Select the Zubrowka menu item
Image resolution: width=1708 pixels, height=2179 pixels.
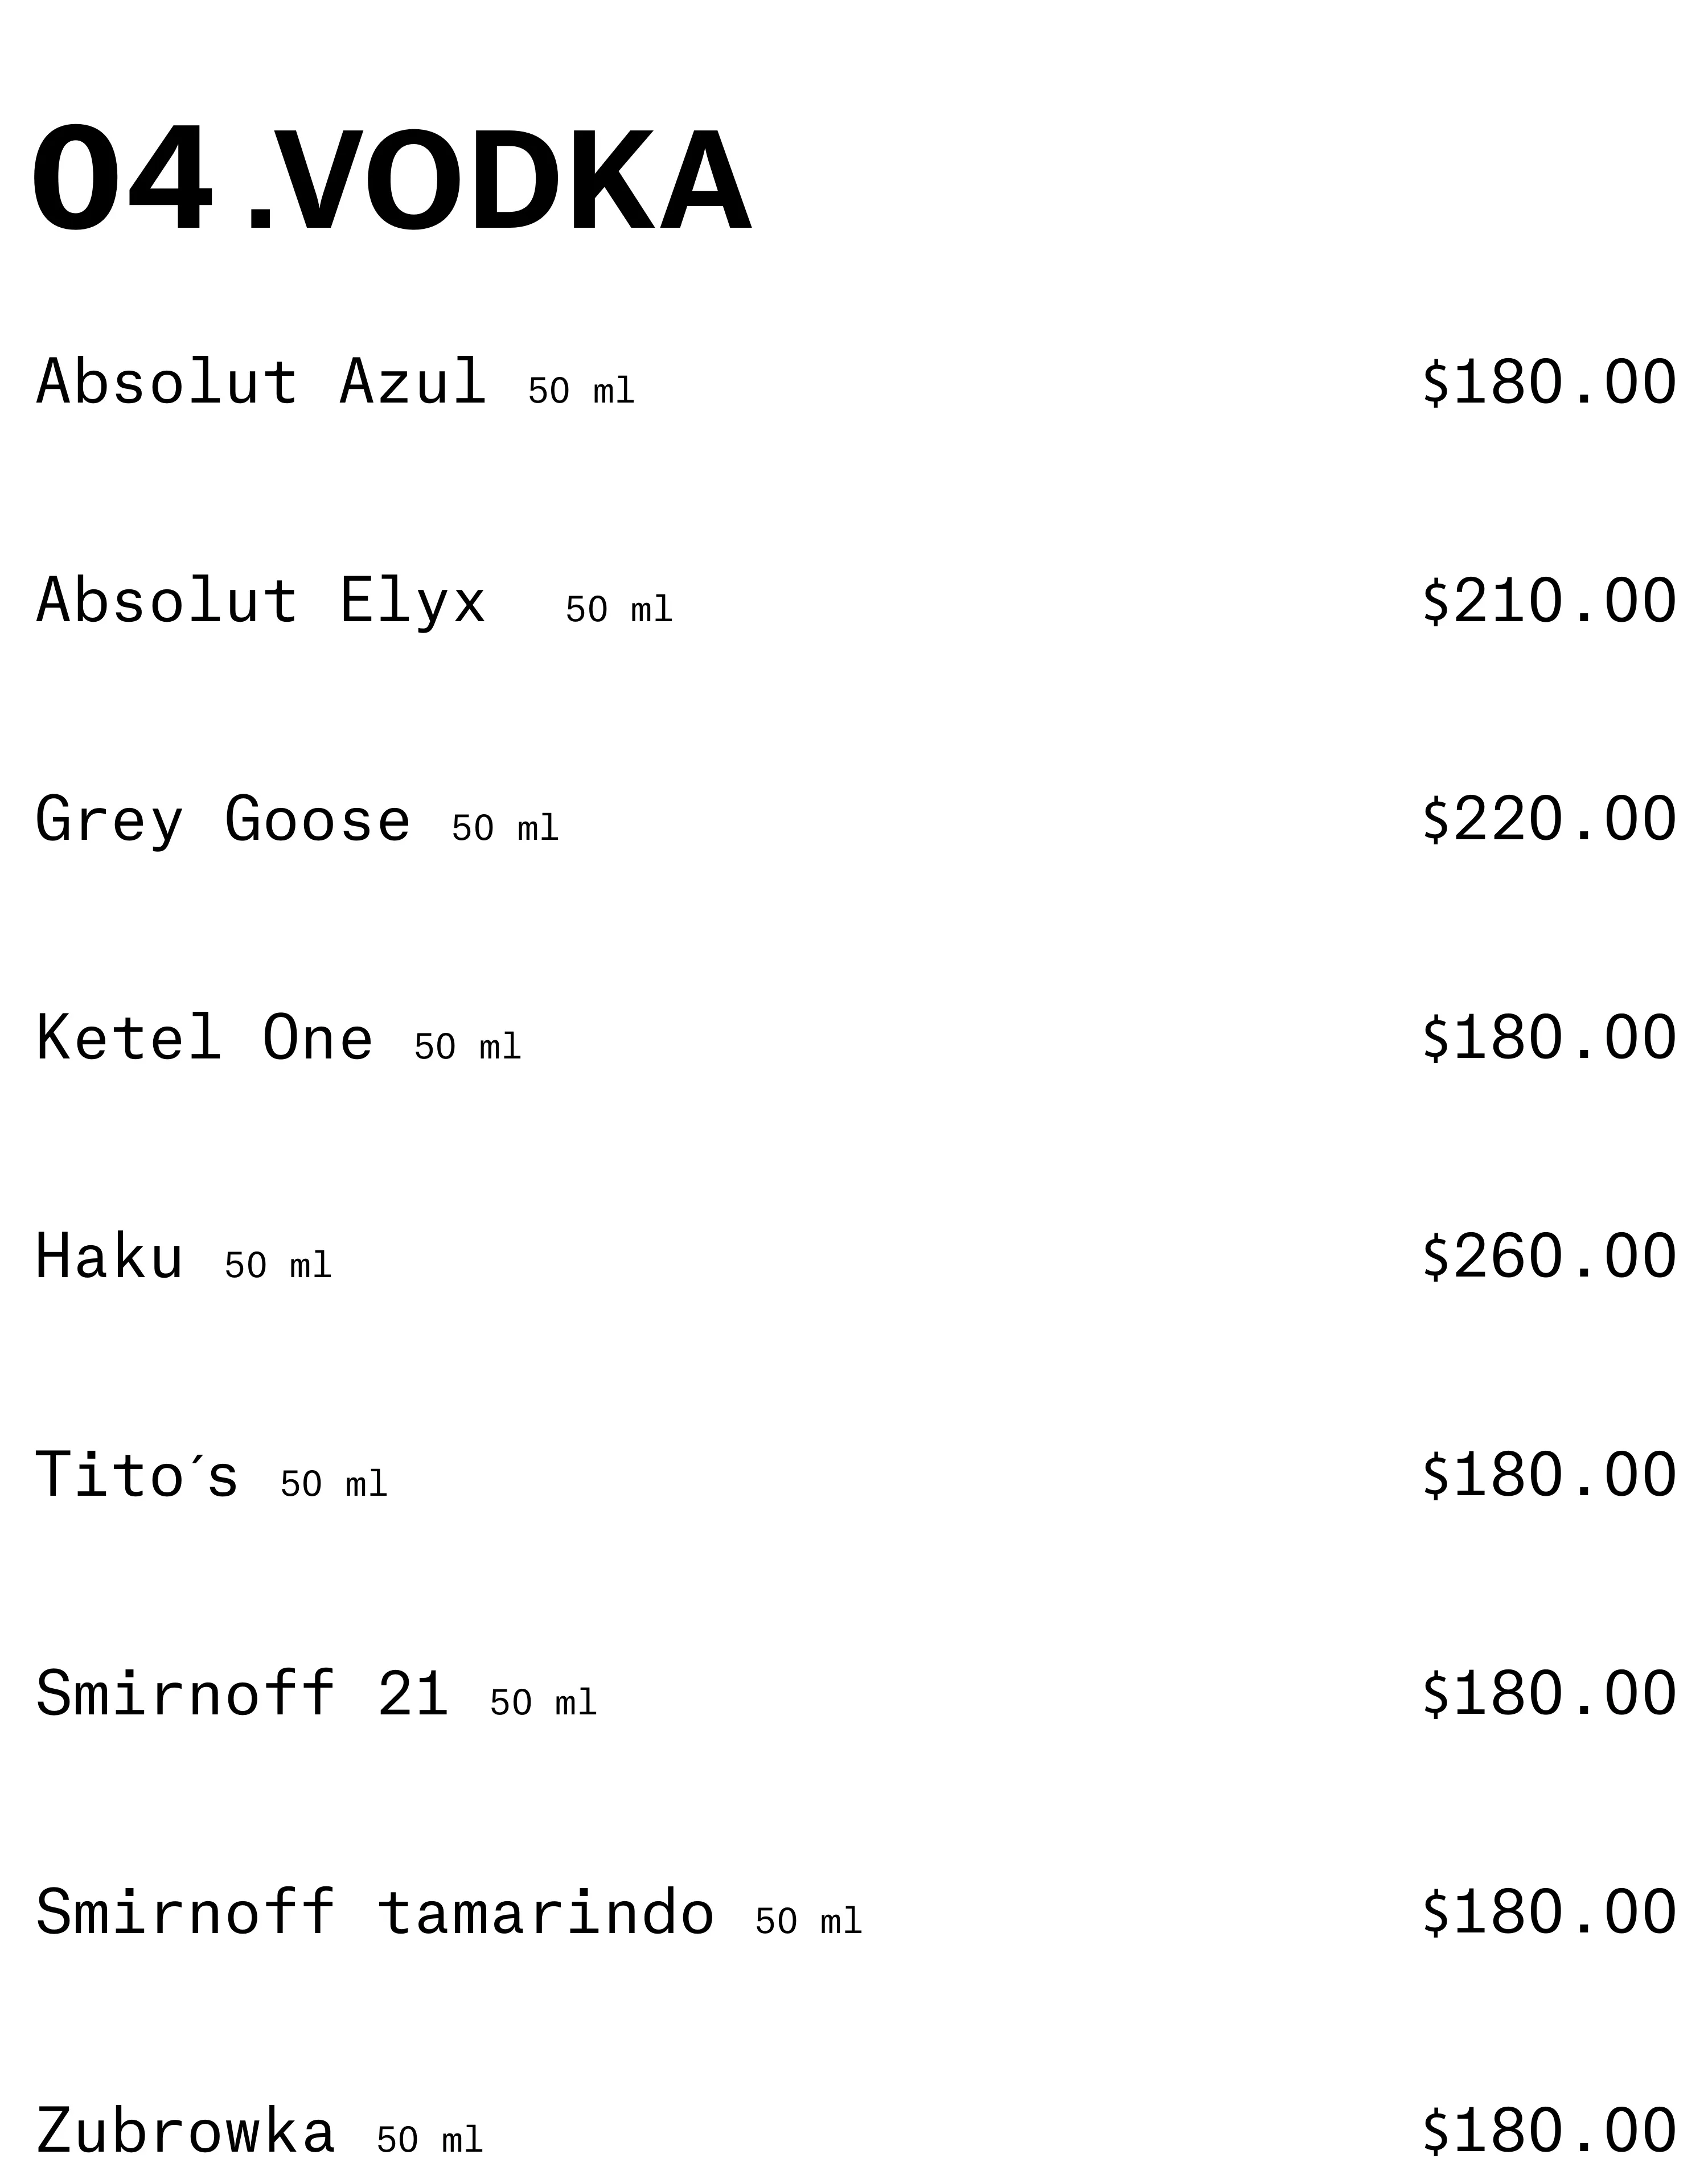[x=185, y=2130]
